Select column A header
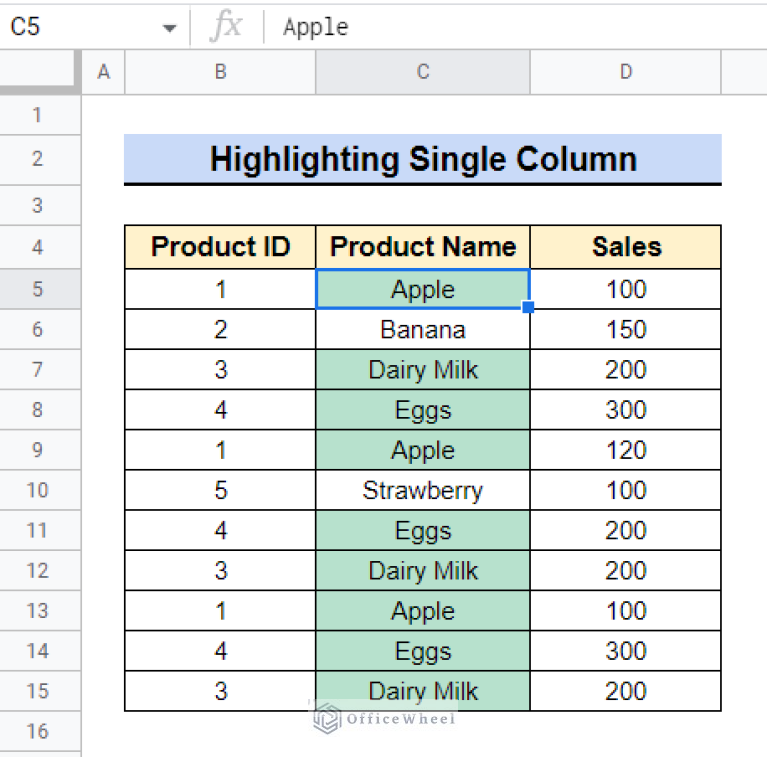767x757 pixels. [x=103, y=72]
